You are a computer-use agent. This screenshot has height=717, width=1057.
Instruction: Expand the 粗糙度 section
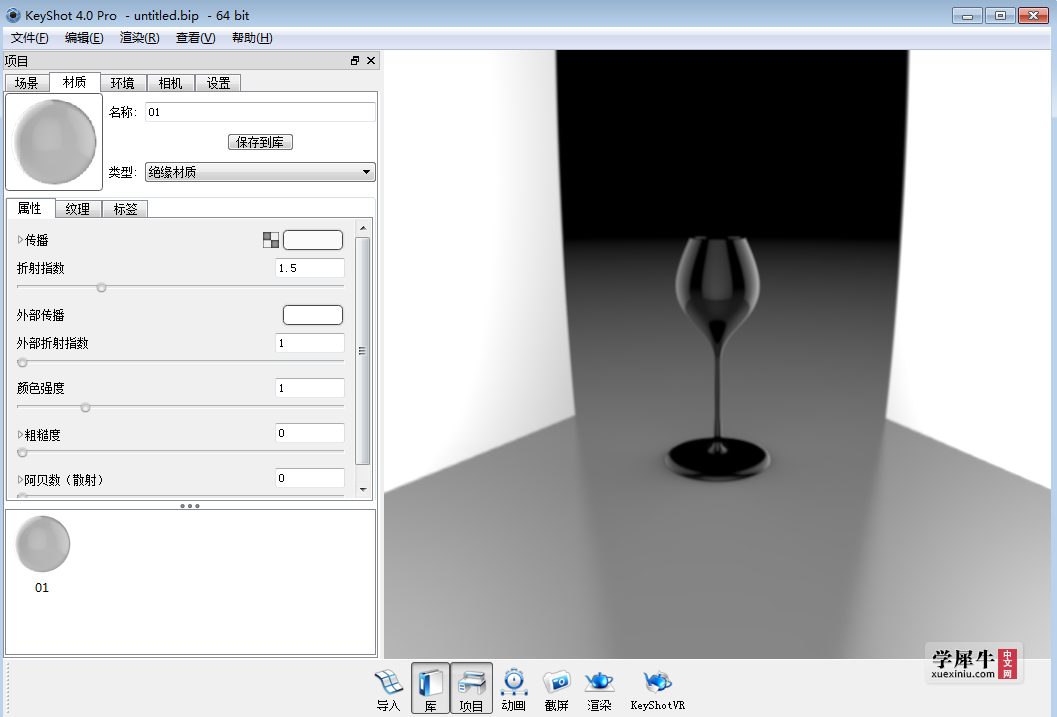pos(20,435)
